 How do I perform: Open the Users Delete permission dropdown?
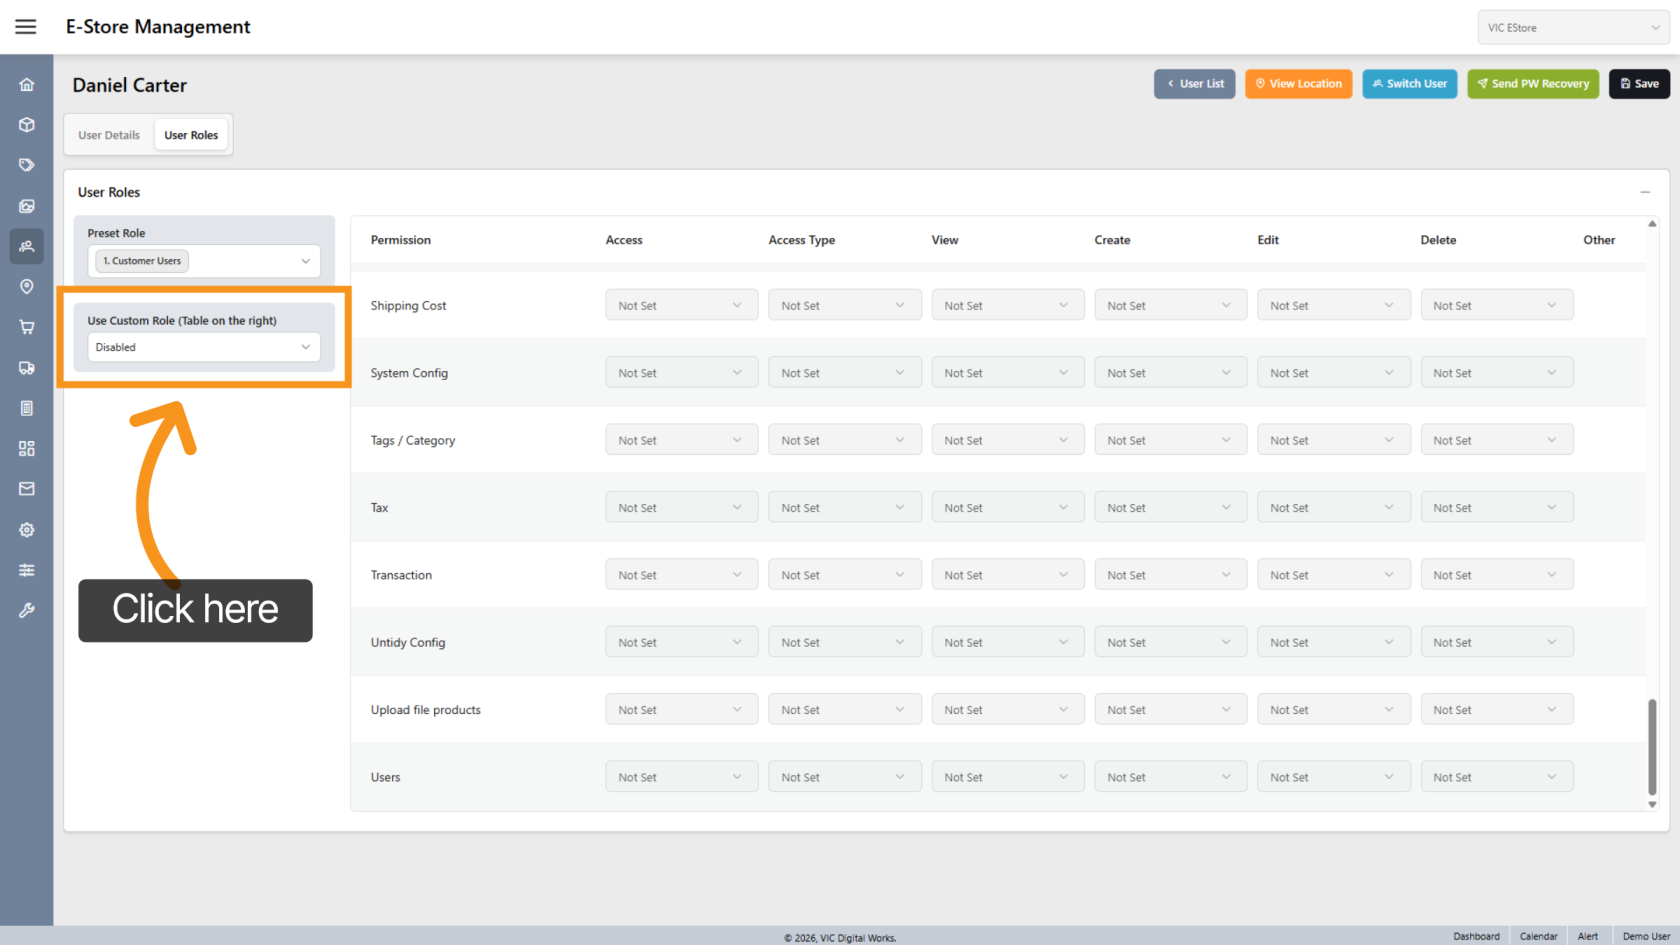[x=1495, y=777]
